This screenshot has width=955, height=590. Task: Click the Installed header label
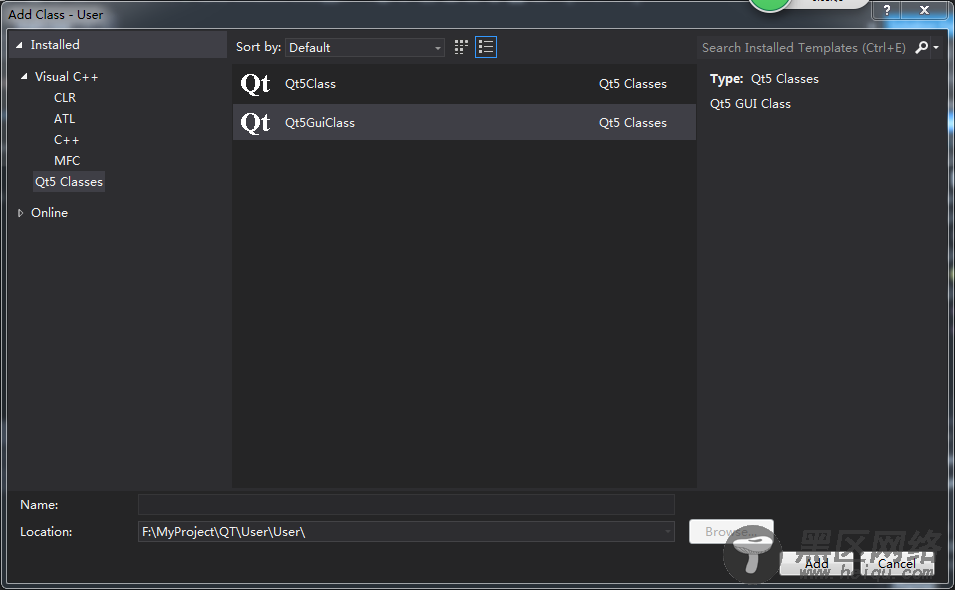point(55,44)
